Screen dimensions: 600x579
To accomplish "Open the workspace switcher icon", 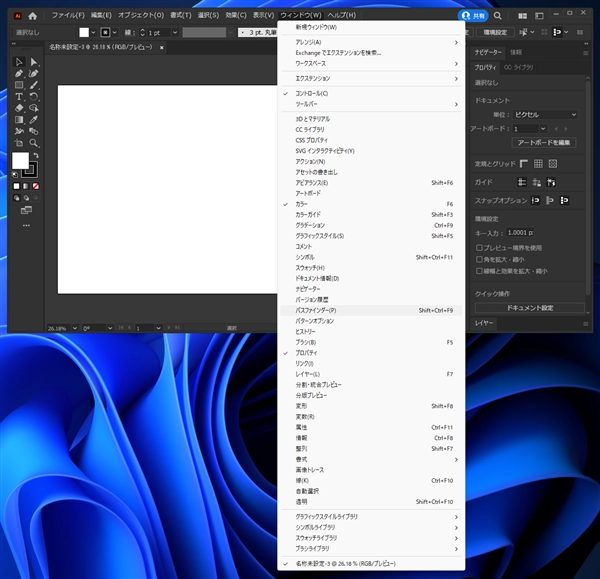I will click(x=539, y=16).
